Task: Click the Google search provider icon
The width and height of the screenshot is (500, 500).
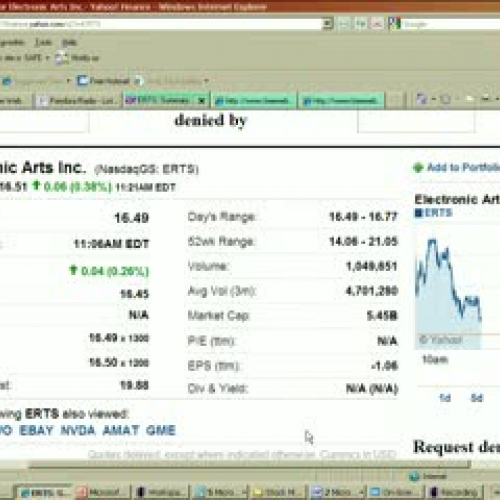Action: (x=394, y=24)
